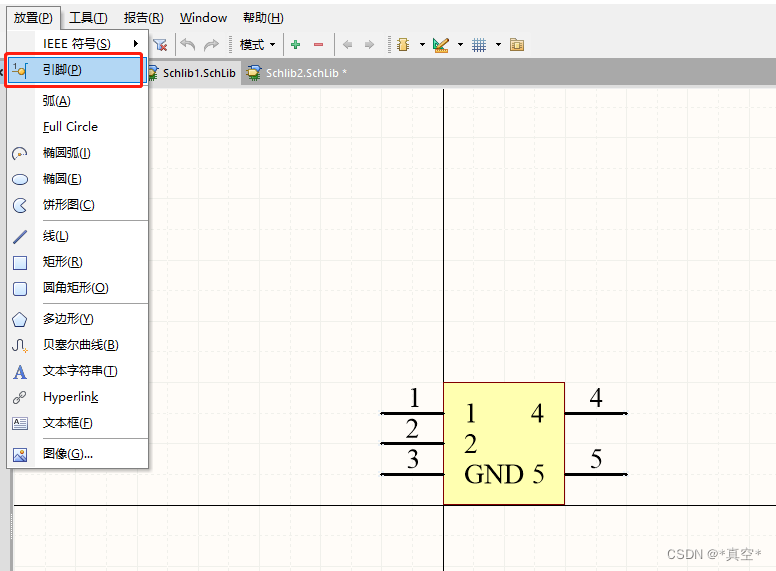Click the yellow chip IEEE symbol icon
This screenshot has height=571, width=776.
click(x=403, y=45)
